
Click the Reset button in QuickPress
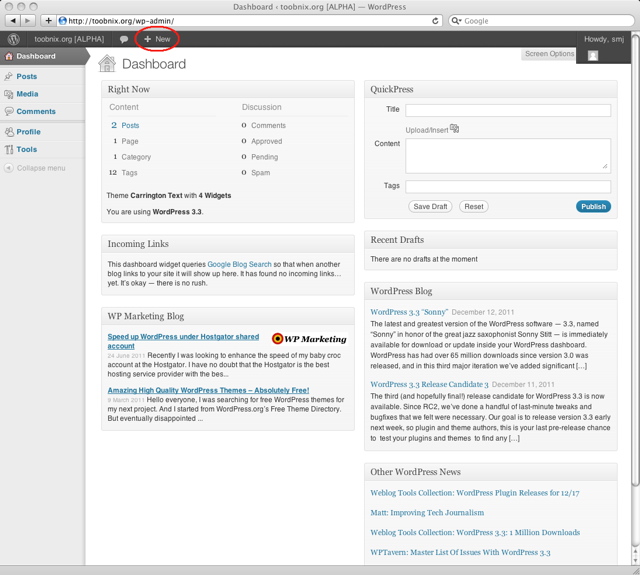point(473,206)
